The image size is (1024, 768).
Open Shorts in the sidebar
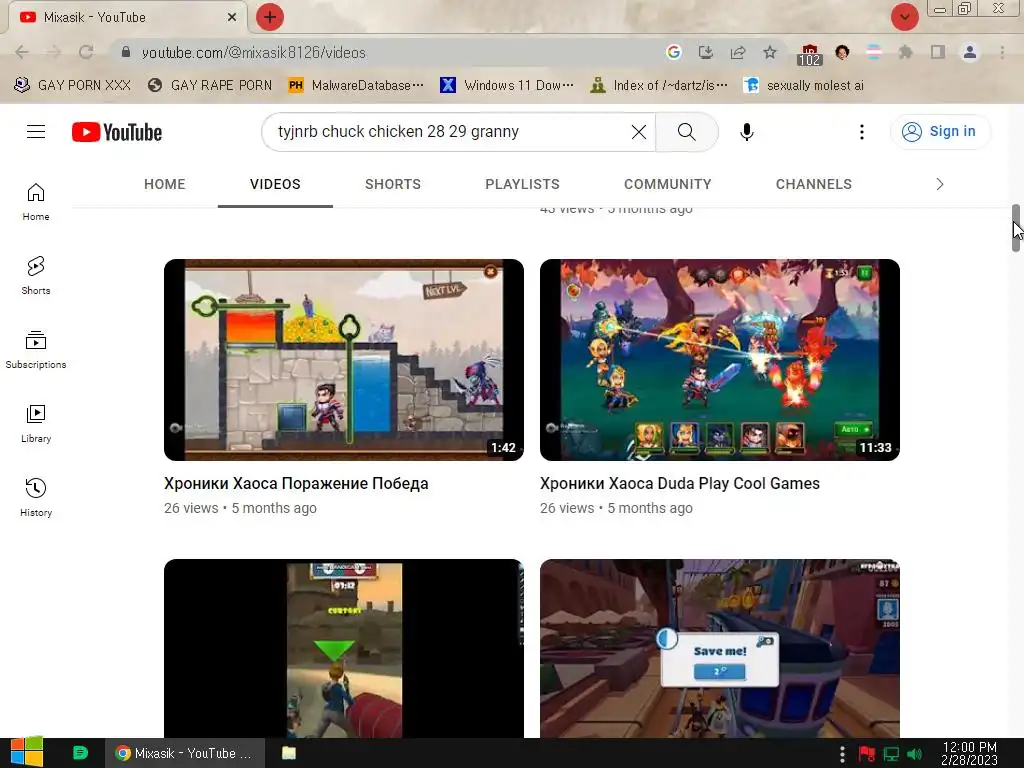[x=36, y=276]
